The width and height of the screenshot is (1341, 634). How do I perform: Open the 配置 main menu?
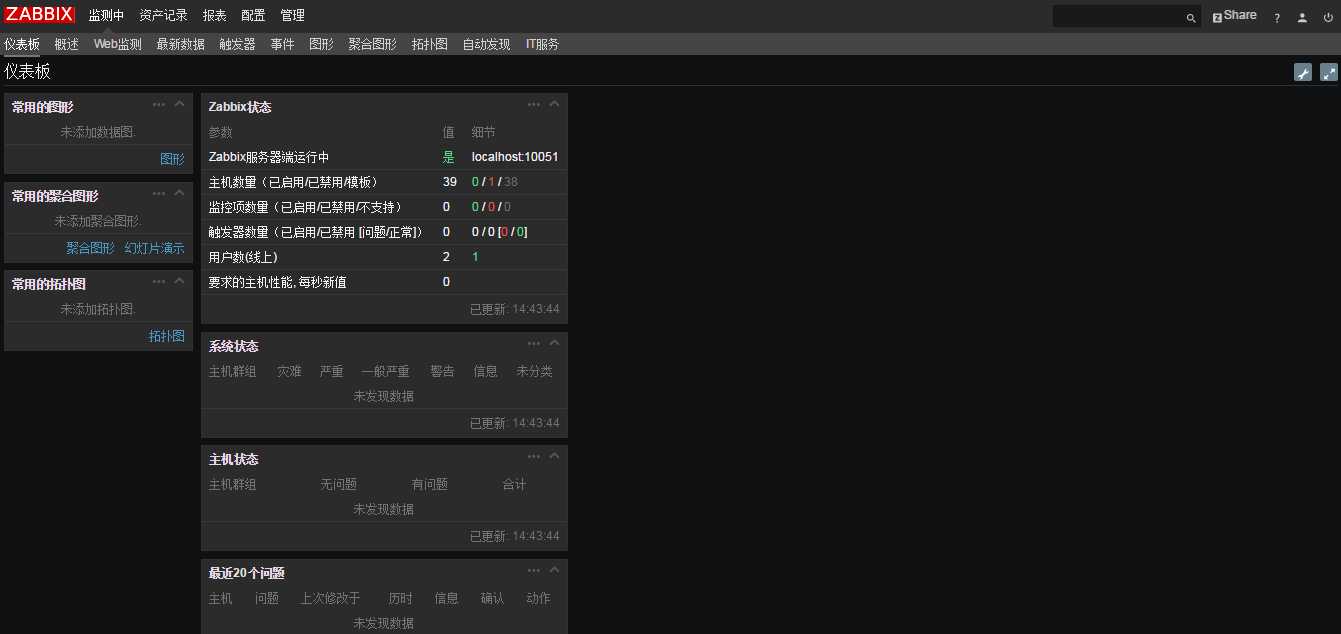click(253, 16)
